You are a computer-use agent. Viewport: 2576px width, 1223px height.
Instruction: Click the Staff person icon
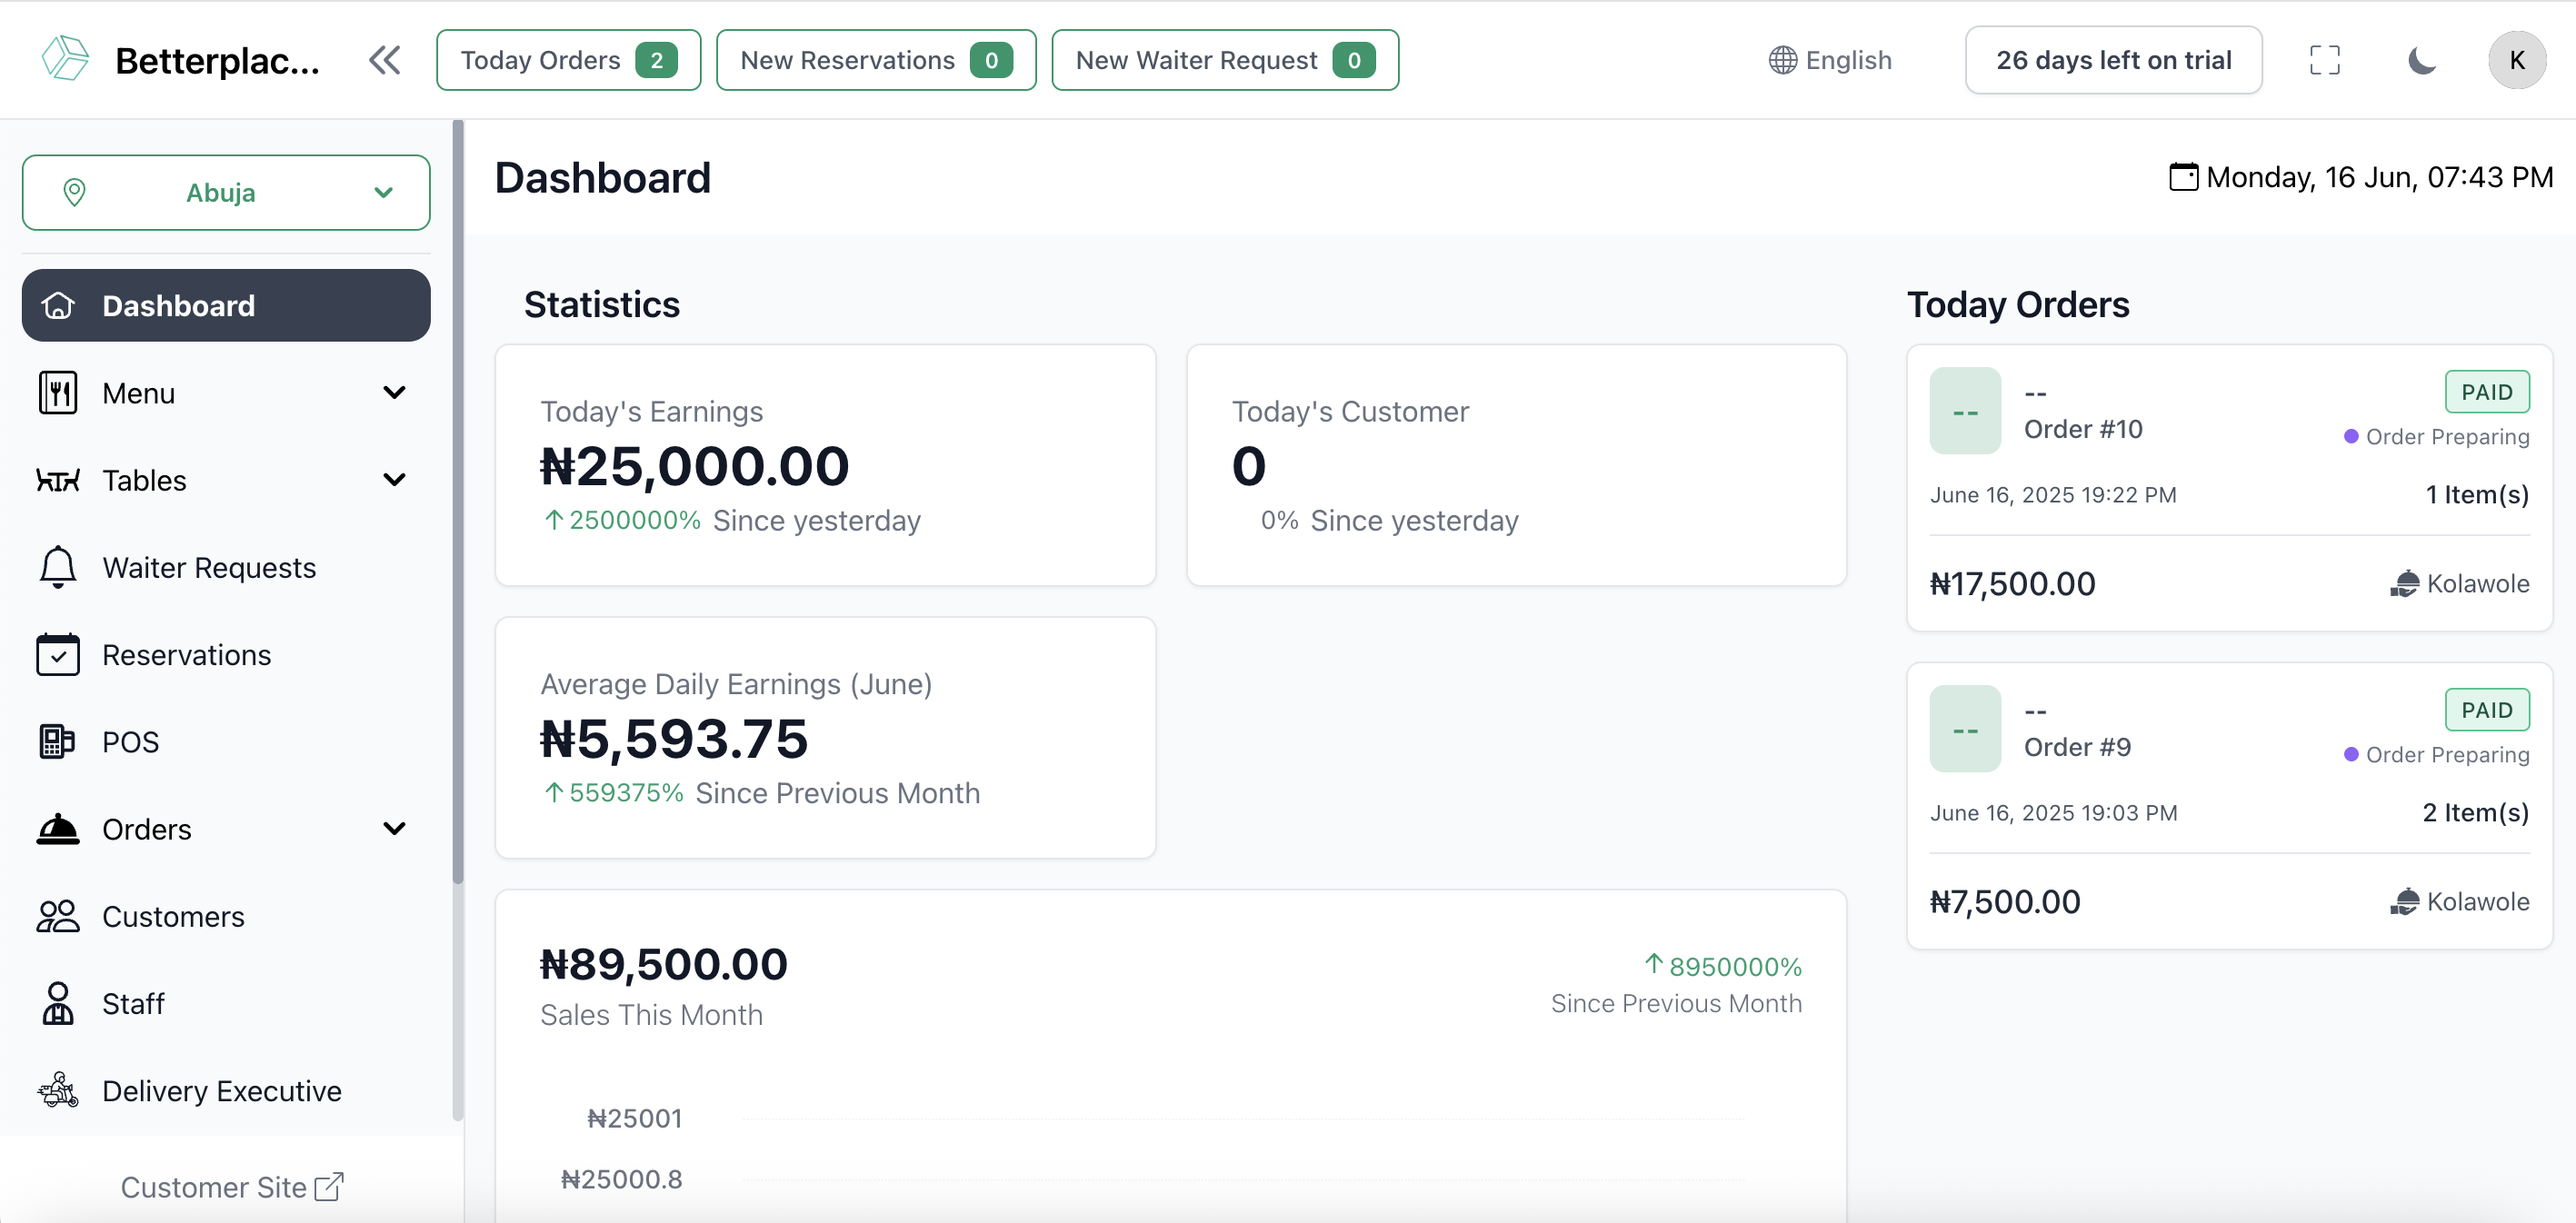58,1003
